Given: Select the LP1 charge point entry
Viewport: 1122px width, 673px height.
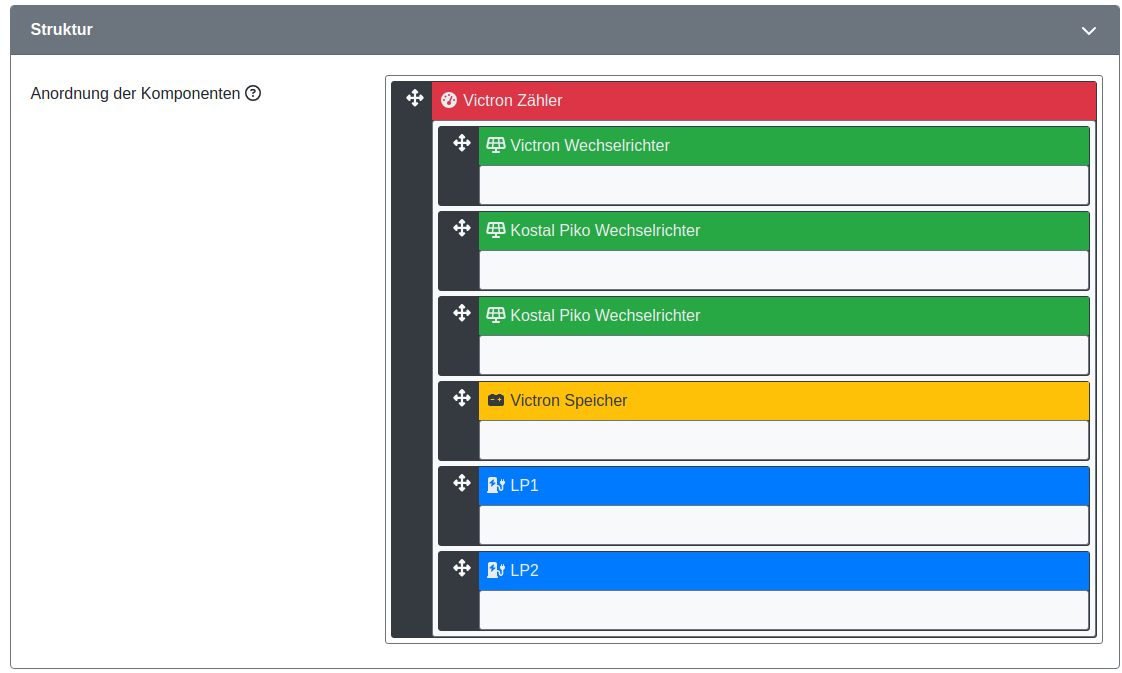Looking at the screenshot, I should tap(784, 486).
